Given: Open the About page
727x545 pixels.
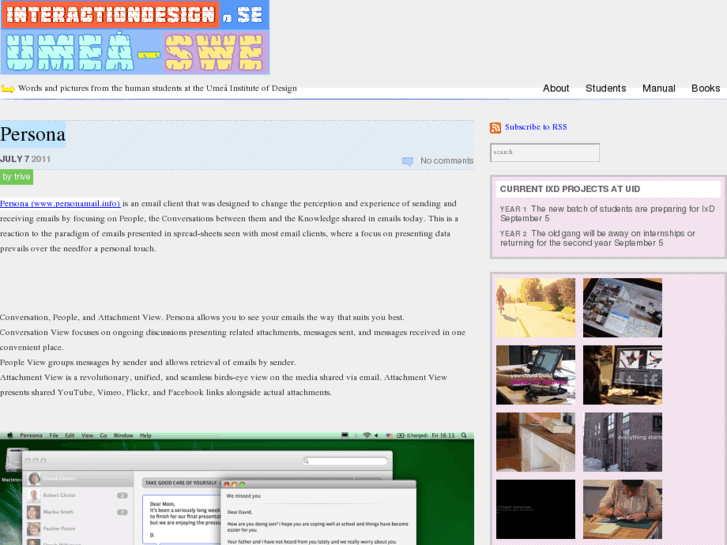Looking at the screenshot, I should click(x=555, y=88).
